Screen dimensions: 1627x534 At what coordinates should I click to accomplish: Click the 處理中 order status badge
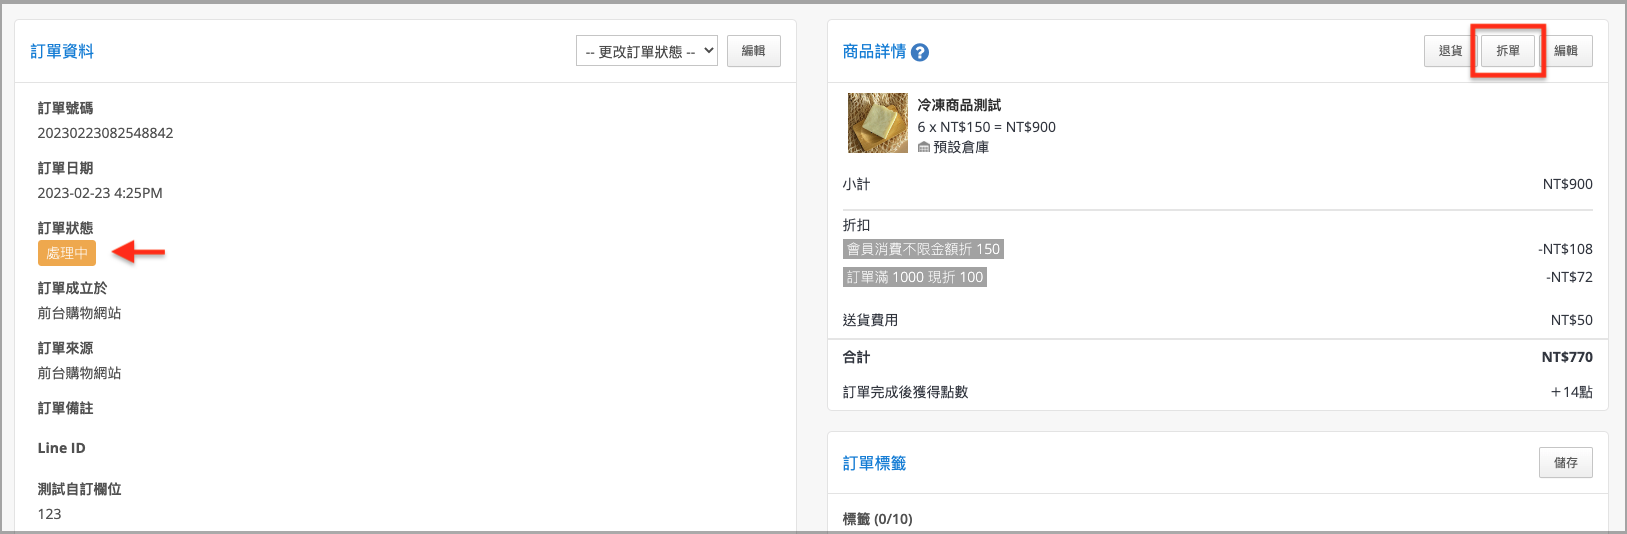click(67, 253)
